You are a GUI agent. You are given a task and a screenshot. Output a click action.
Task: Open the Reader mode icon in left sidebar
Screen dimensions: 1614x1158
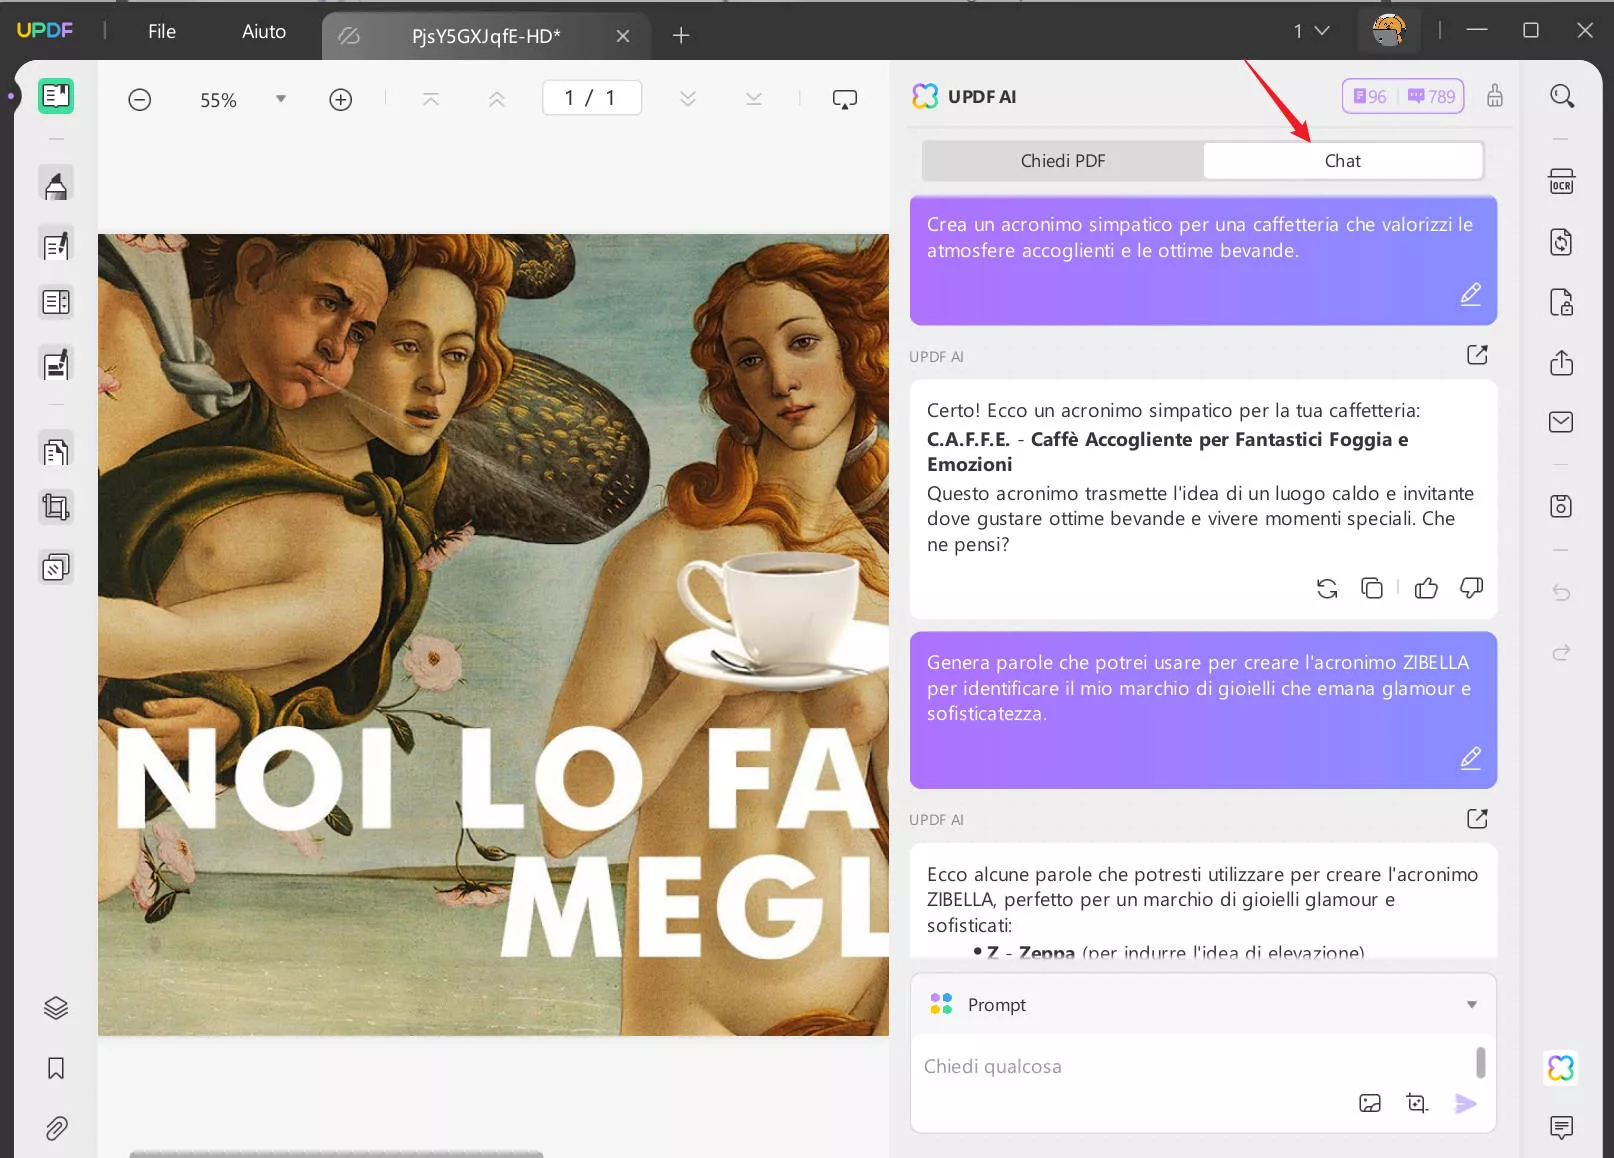[56, 96]
